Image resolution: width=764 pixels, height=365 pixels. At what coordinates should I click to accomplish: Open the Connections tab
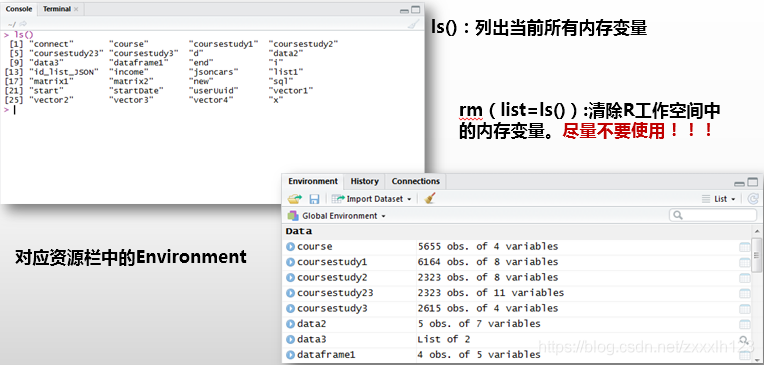416,181
